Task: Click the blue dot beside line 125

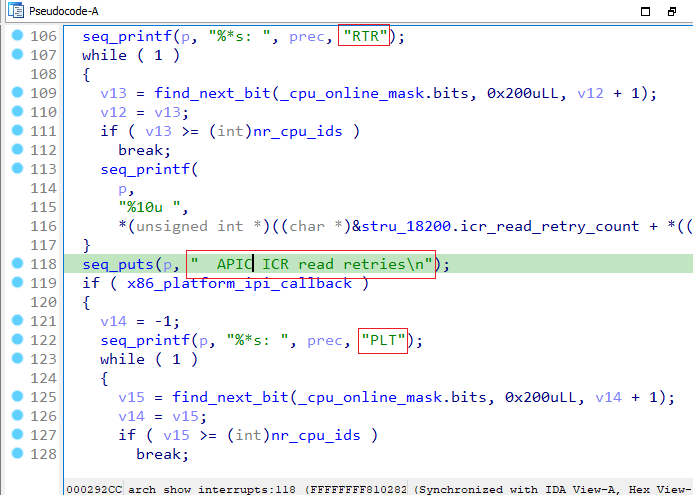Action: pyautogui.click(x=17, y=396)
